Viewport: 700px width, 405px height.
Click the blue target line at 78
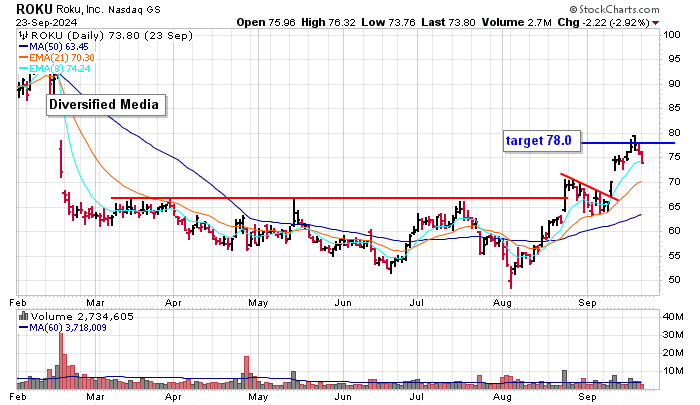tap(628, 143)
